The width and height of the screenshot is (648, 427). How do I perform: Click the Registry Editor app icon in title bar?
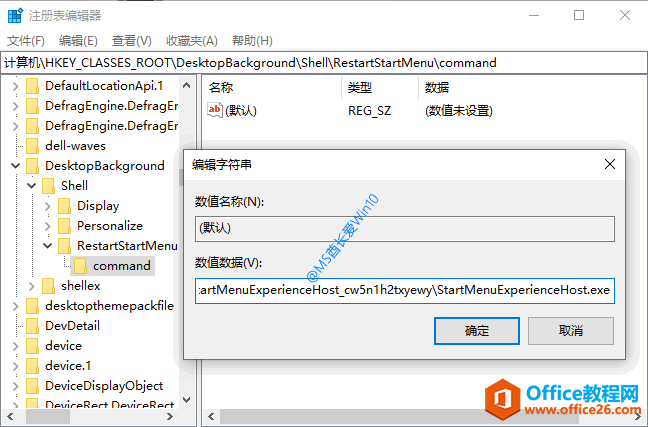click(15, 15)
